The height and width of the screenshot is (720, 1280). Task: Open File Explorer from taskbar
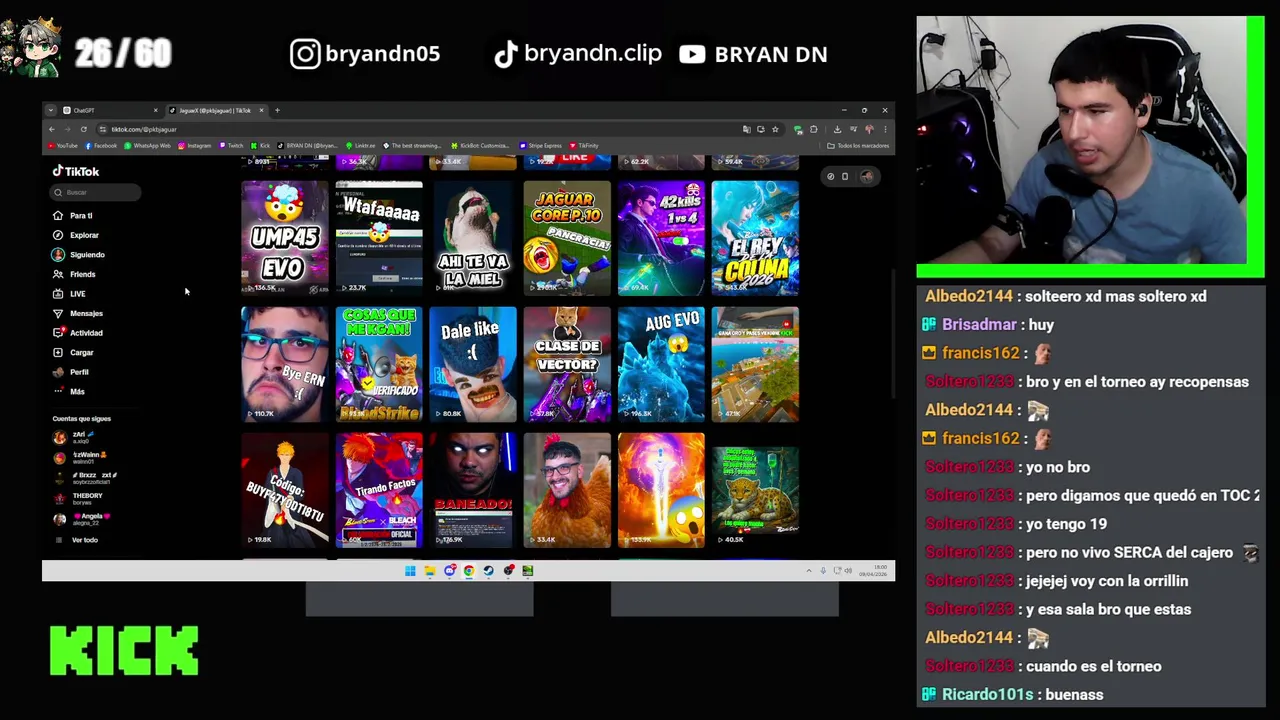(430, 571)
